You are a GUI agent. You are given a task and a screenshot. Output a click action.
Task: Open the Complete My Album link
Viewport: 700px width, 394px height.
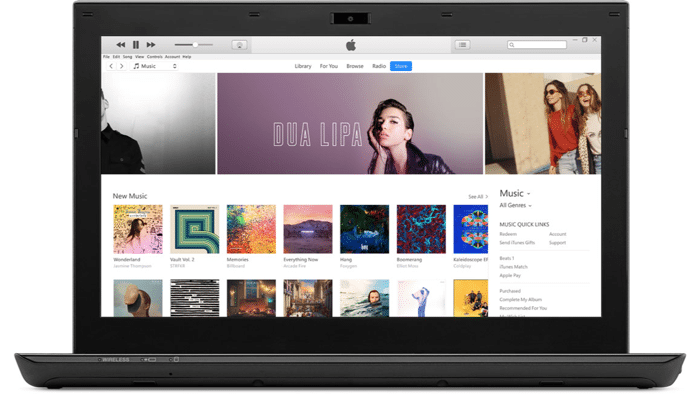[x=521, y=299]
